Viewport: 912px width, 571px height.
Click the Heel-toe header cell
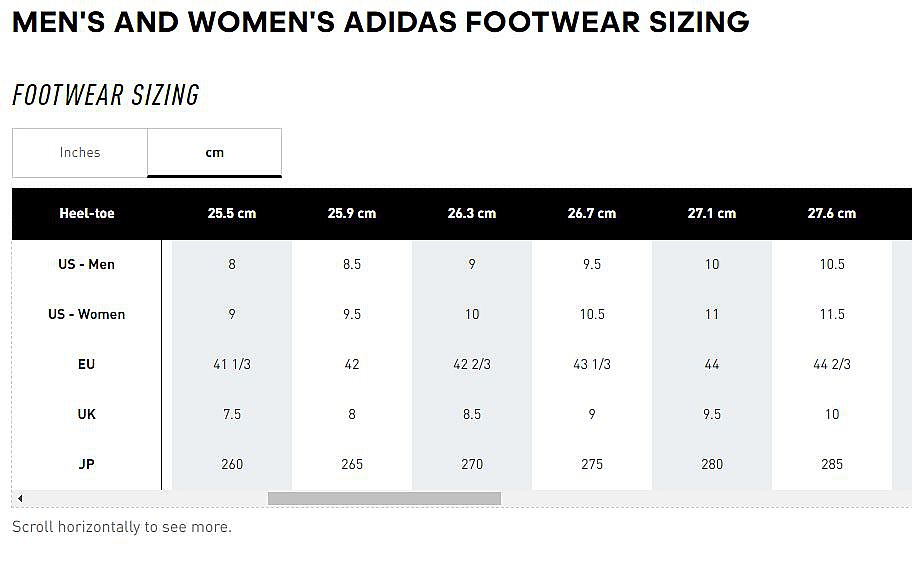(87, 214)
